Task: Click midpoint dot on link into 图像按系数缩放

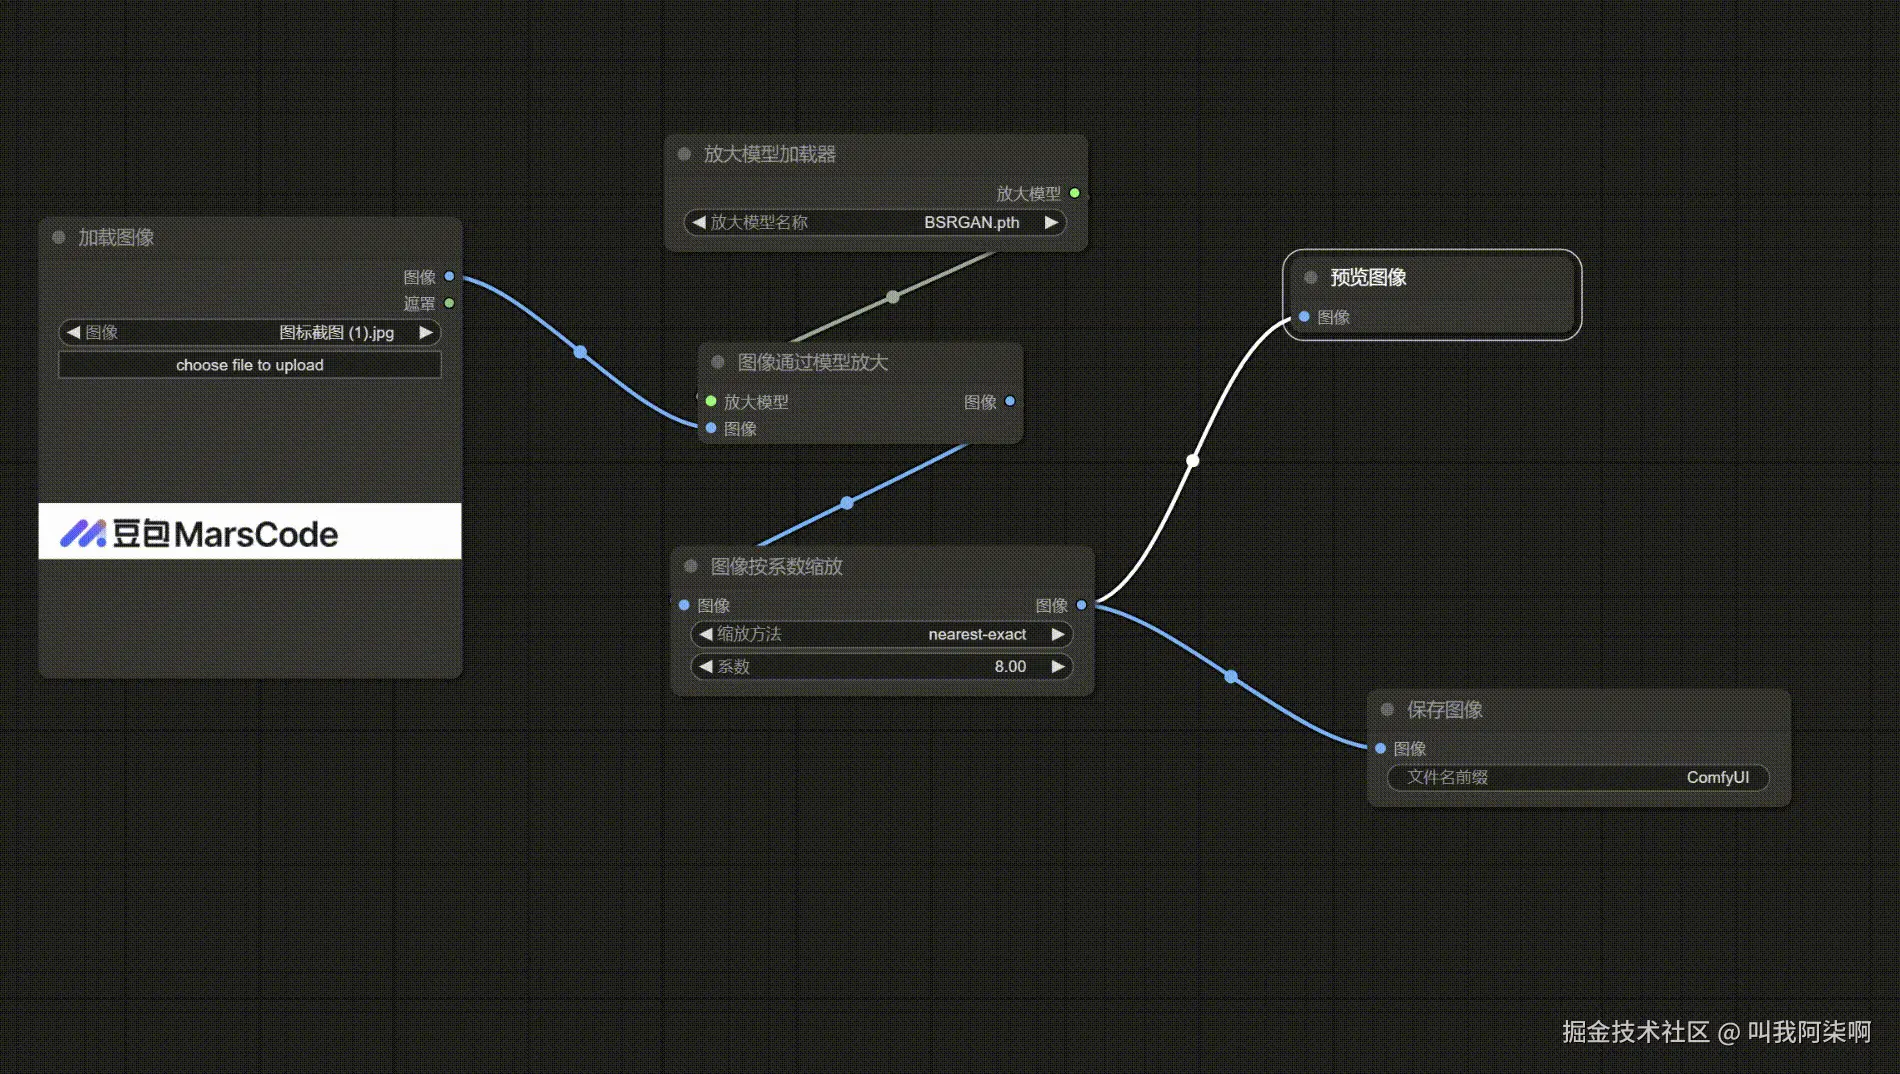Action: tap(847, 503)
